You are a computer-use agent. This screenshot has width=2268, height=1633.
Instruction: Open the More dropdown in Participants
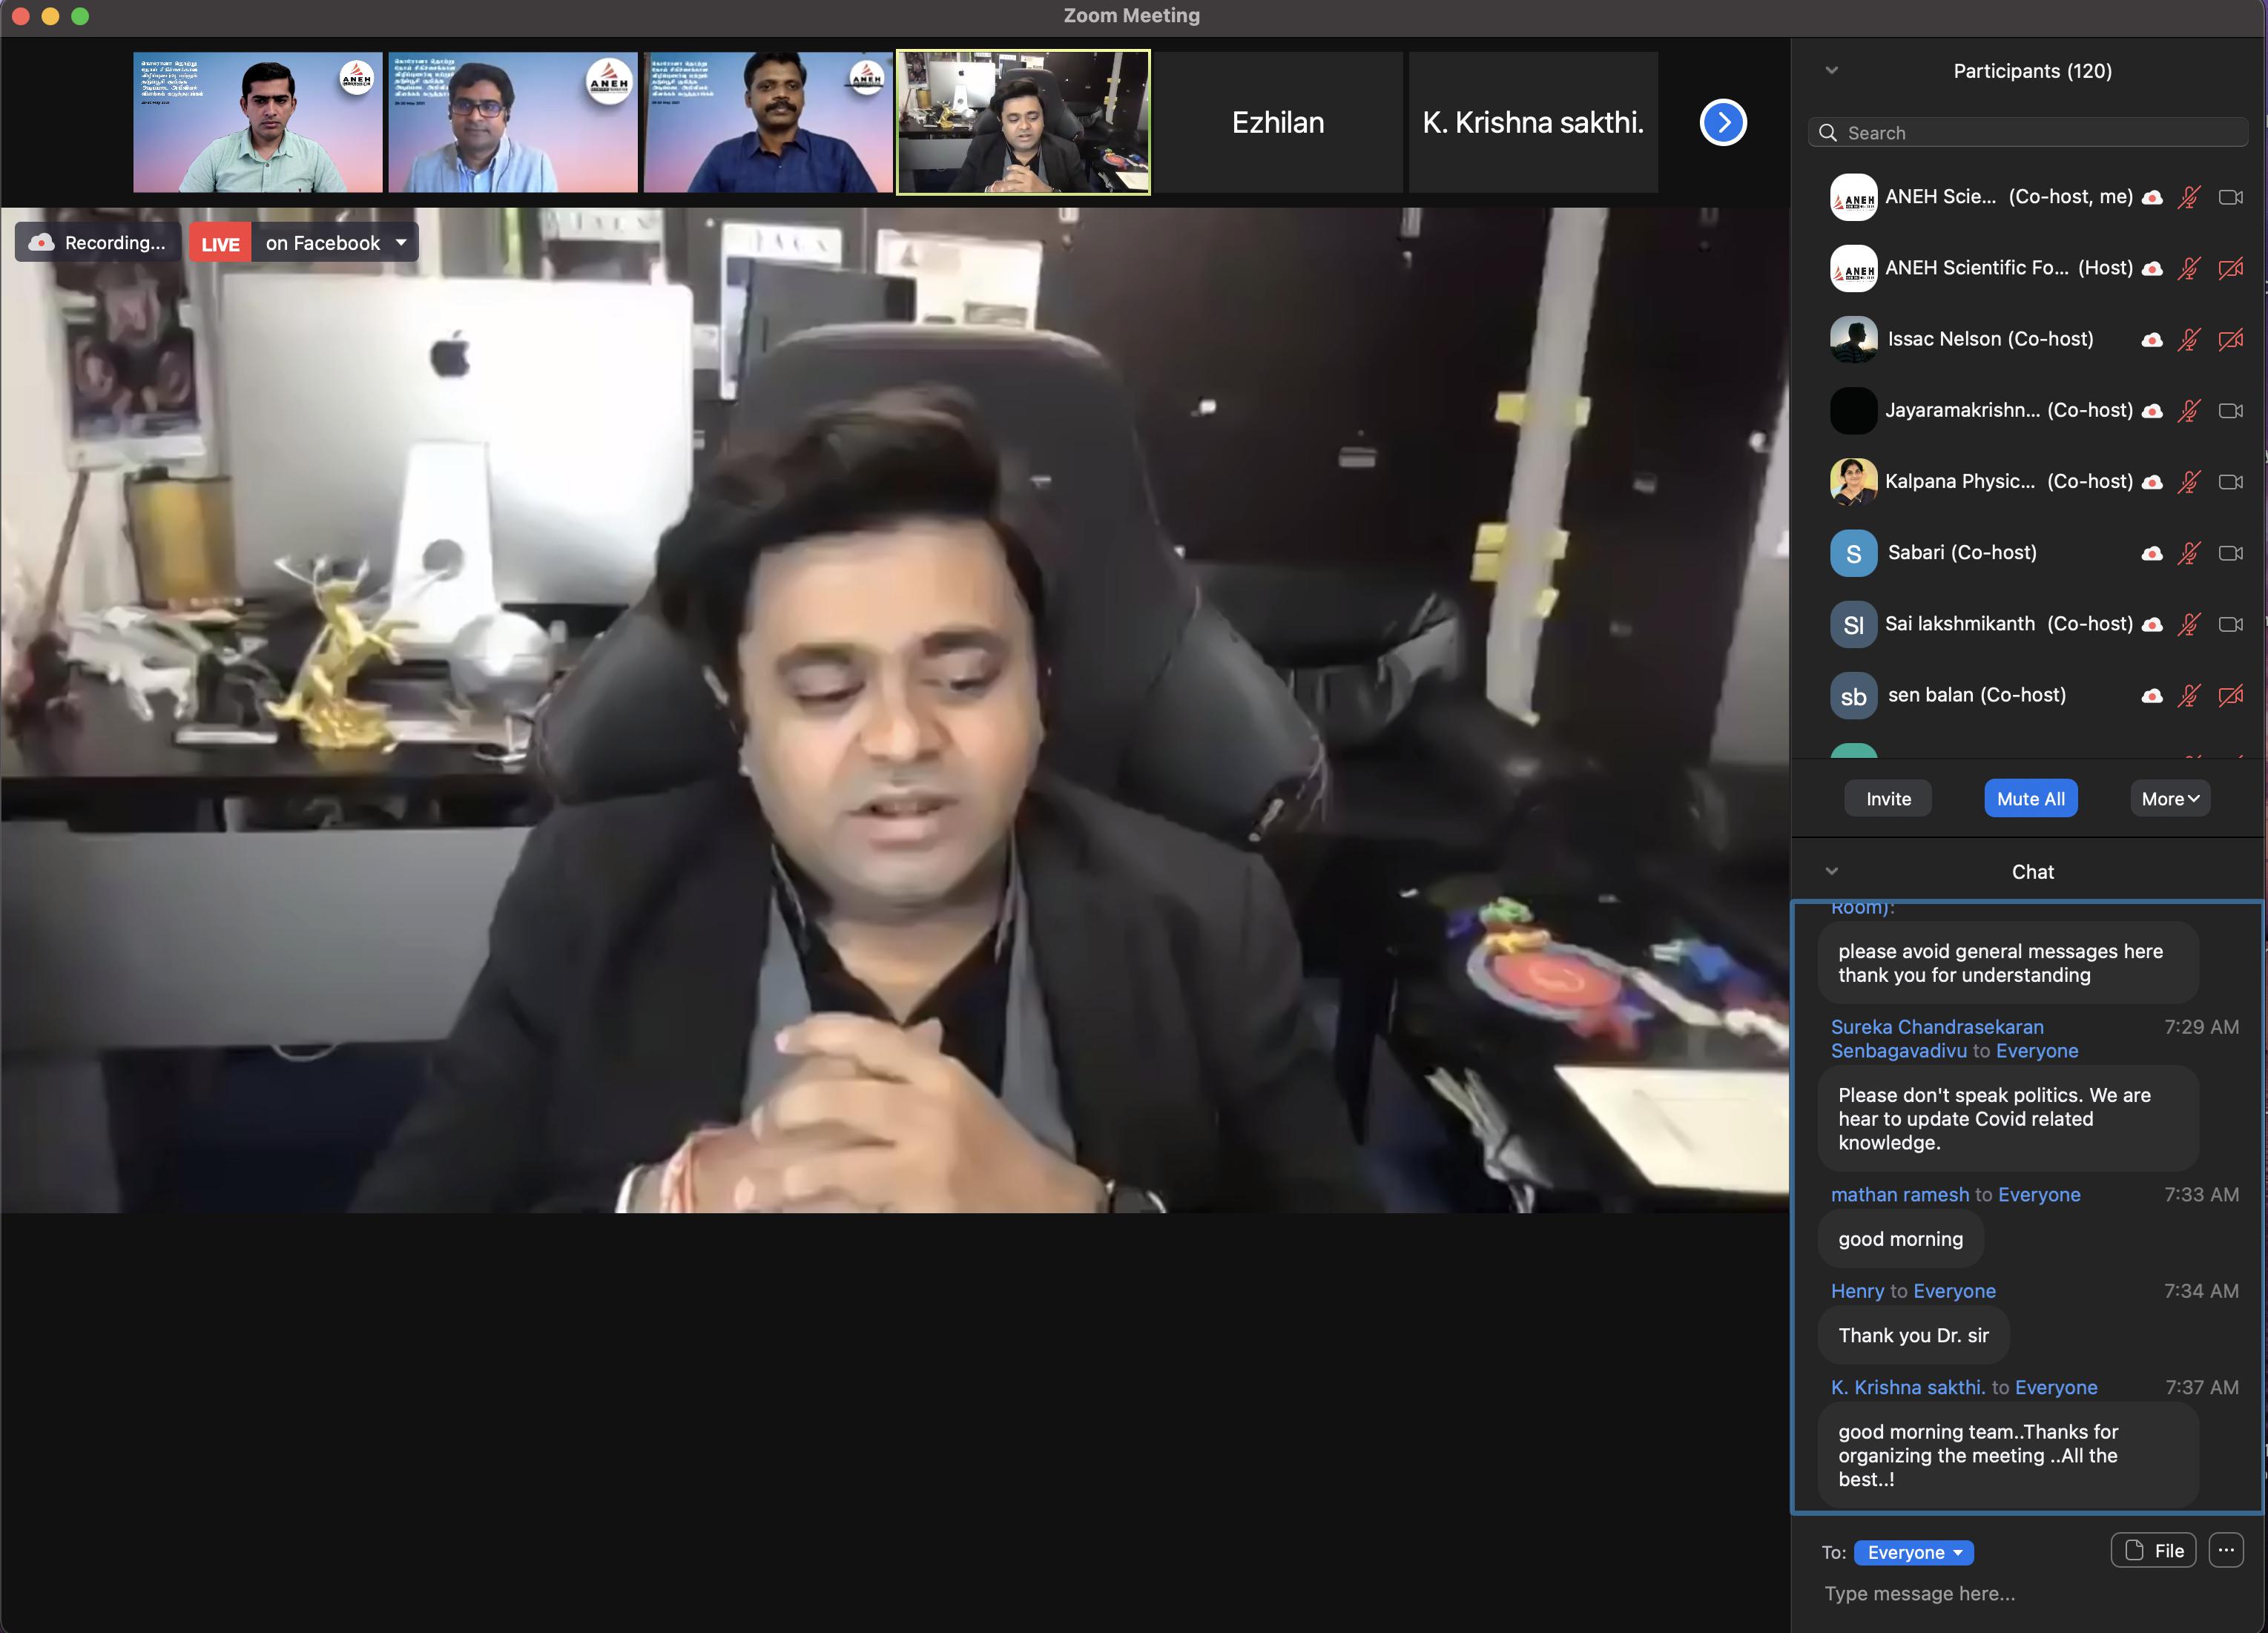(2170, 799)
